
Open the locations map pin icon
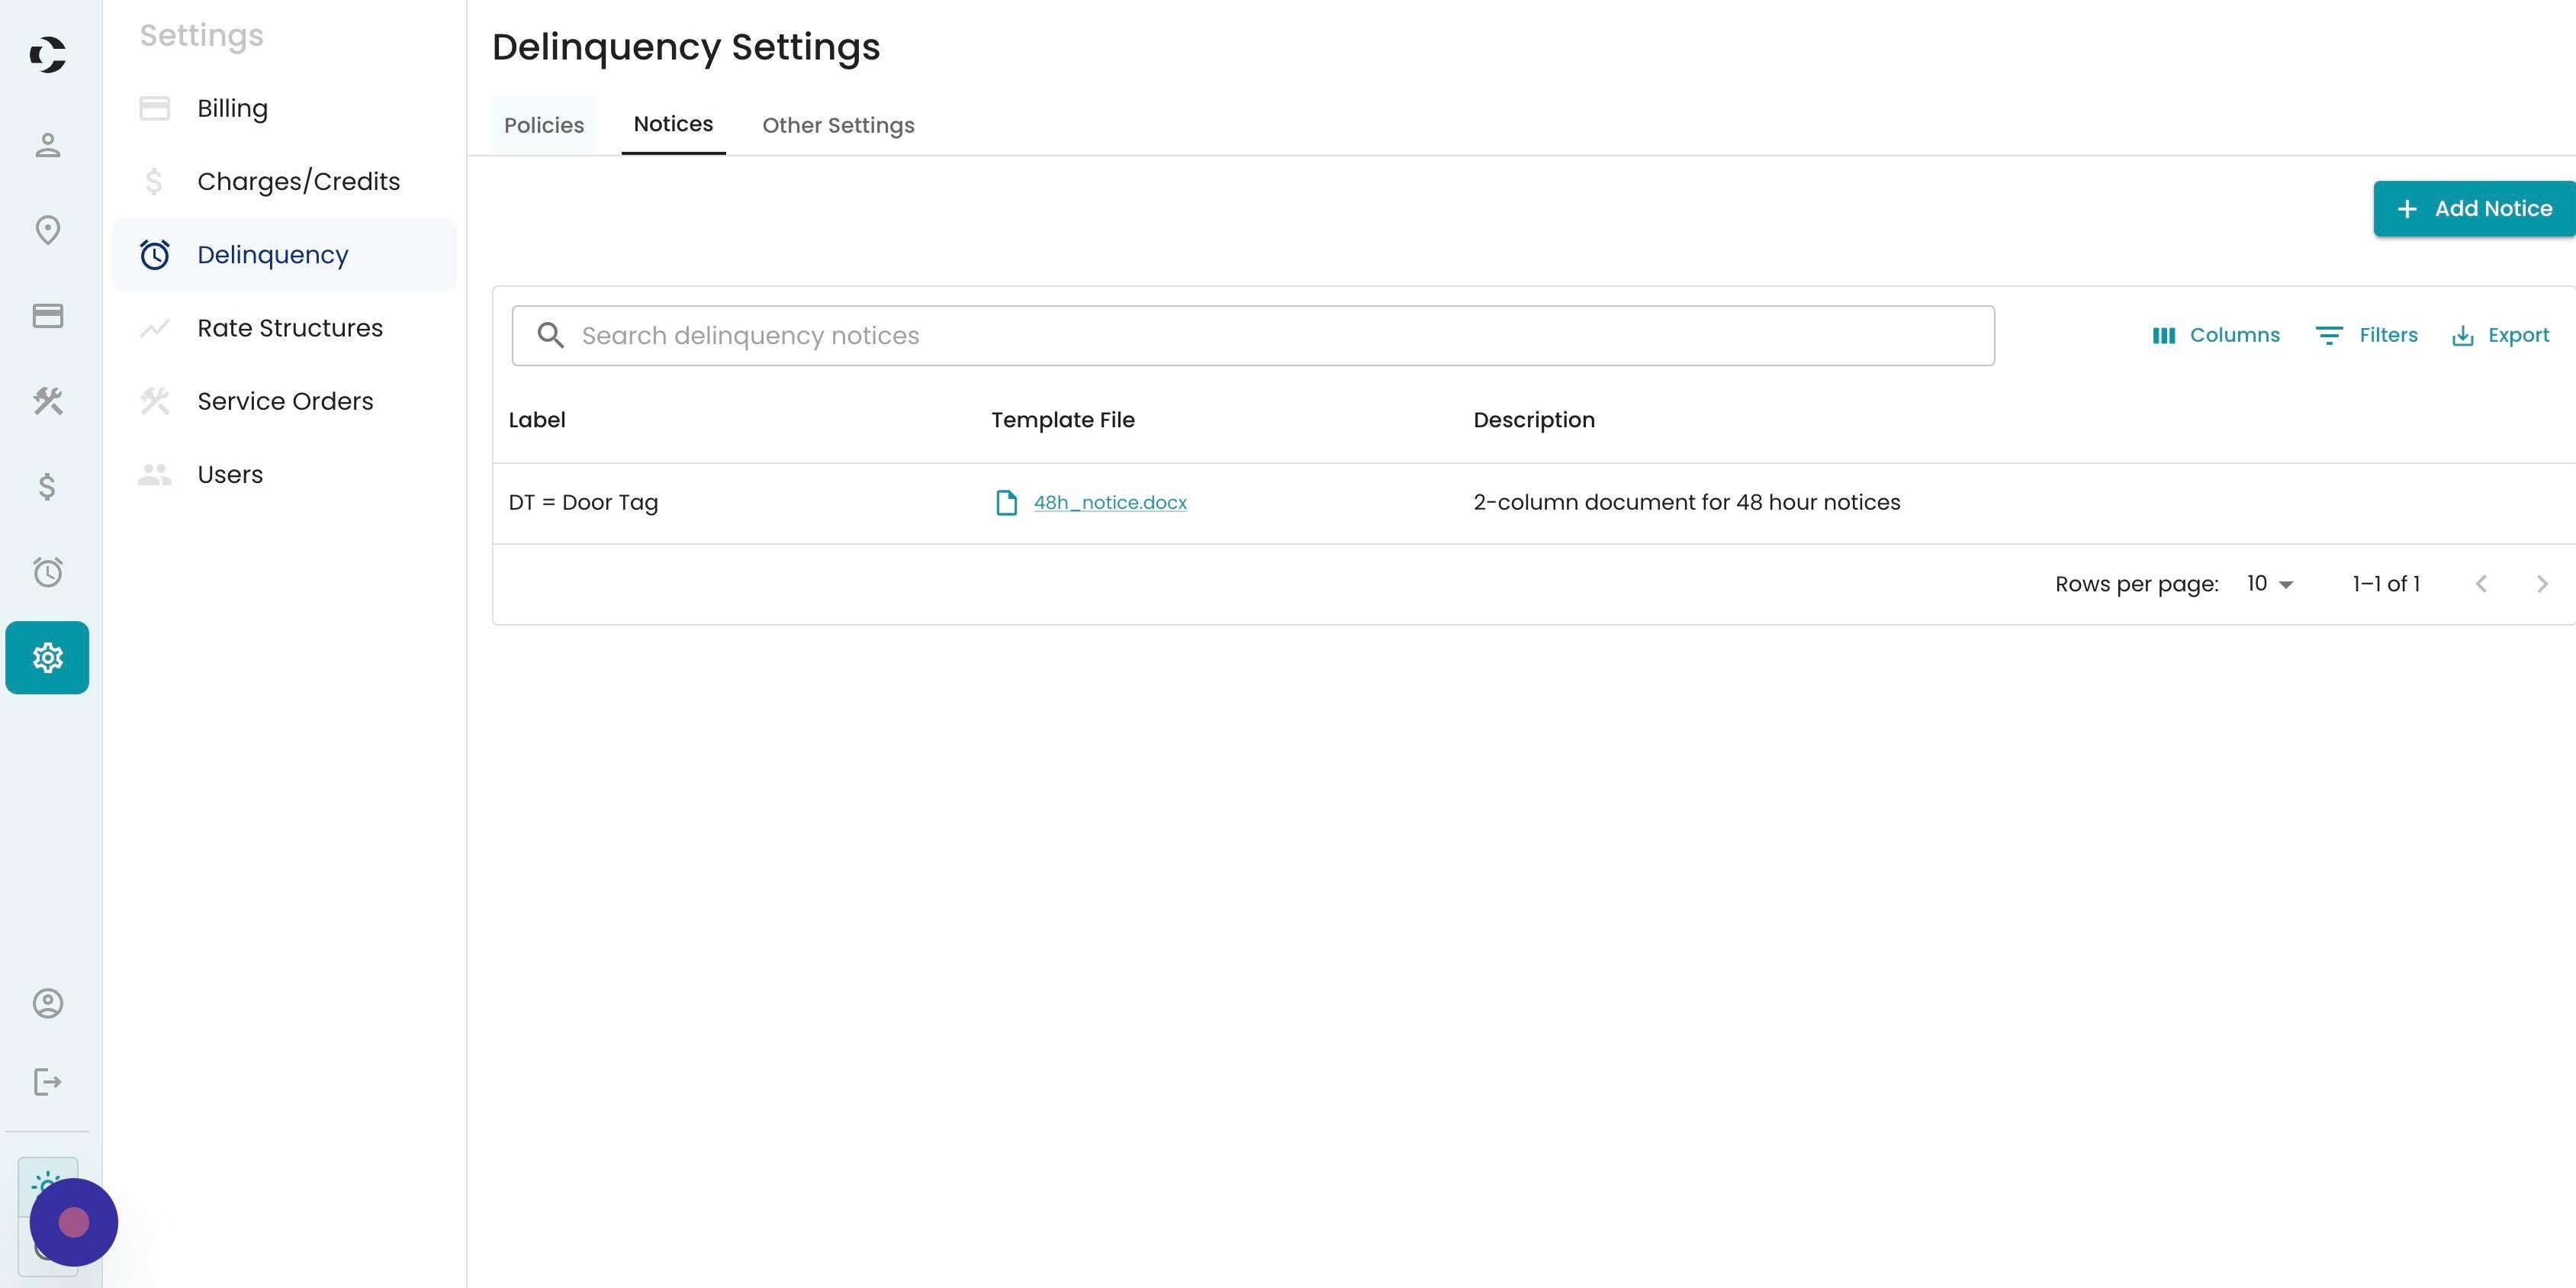click(x=47, y=230)
